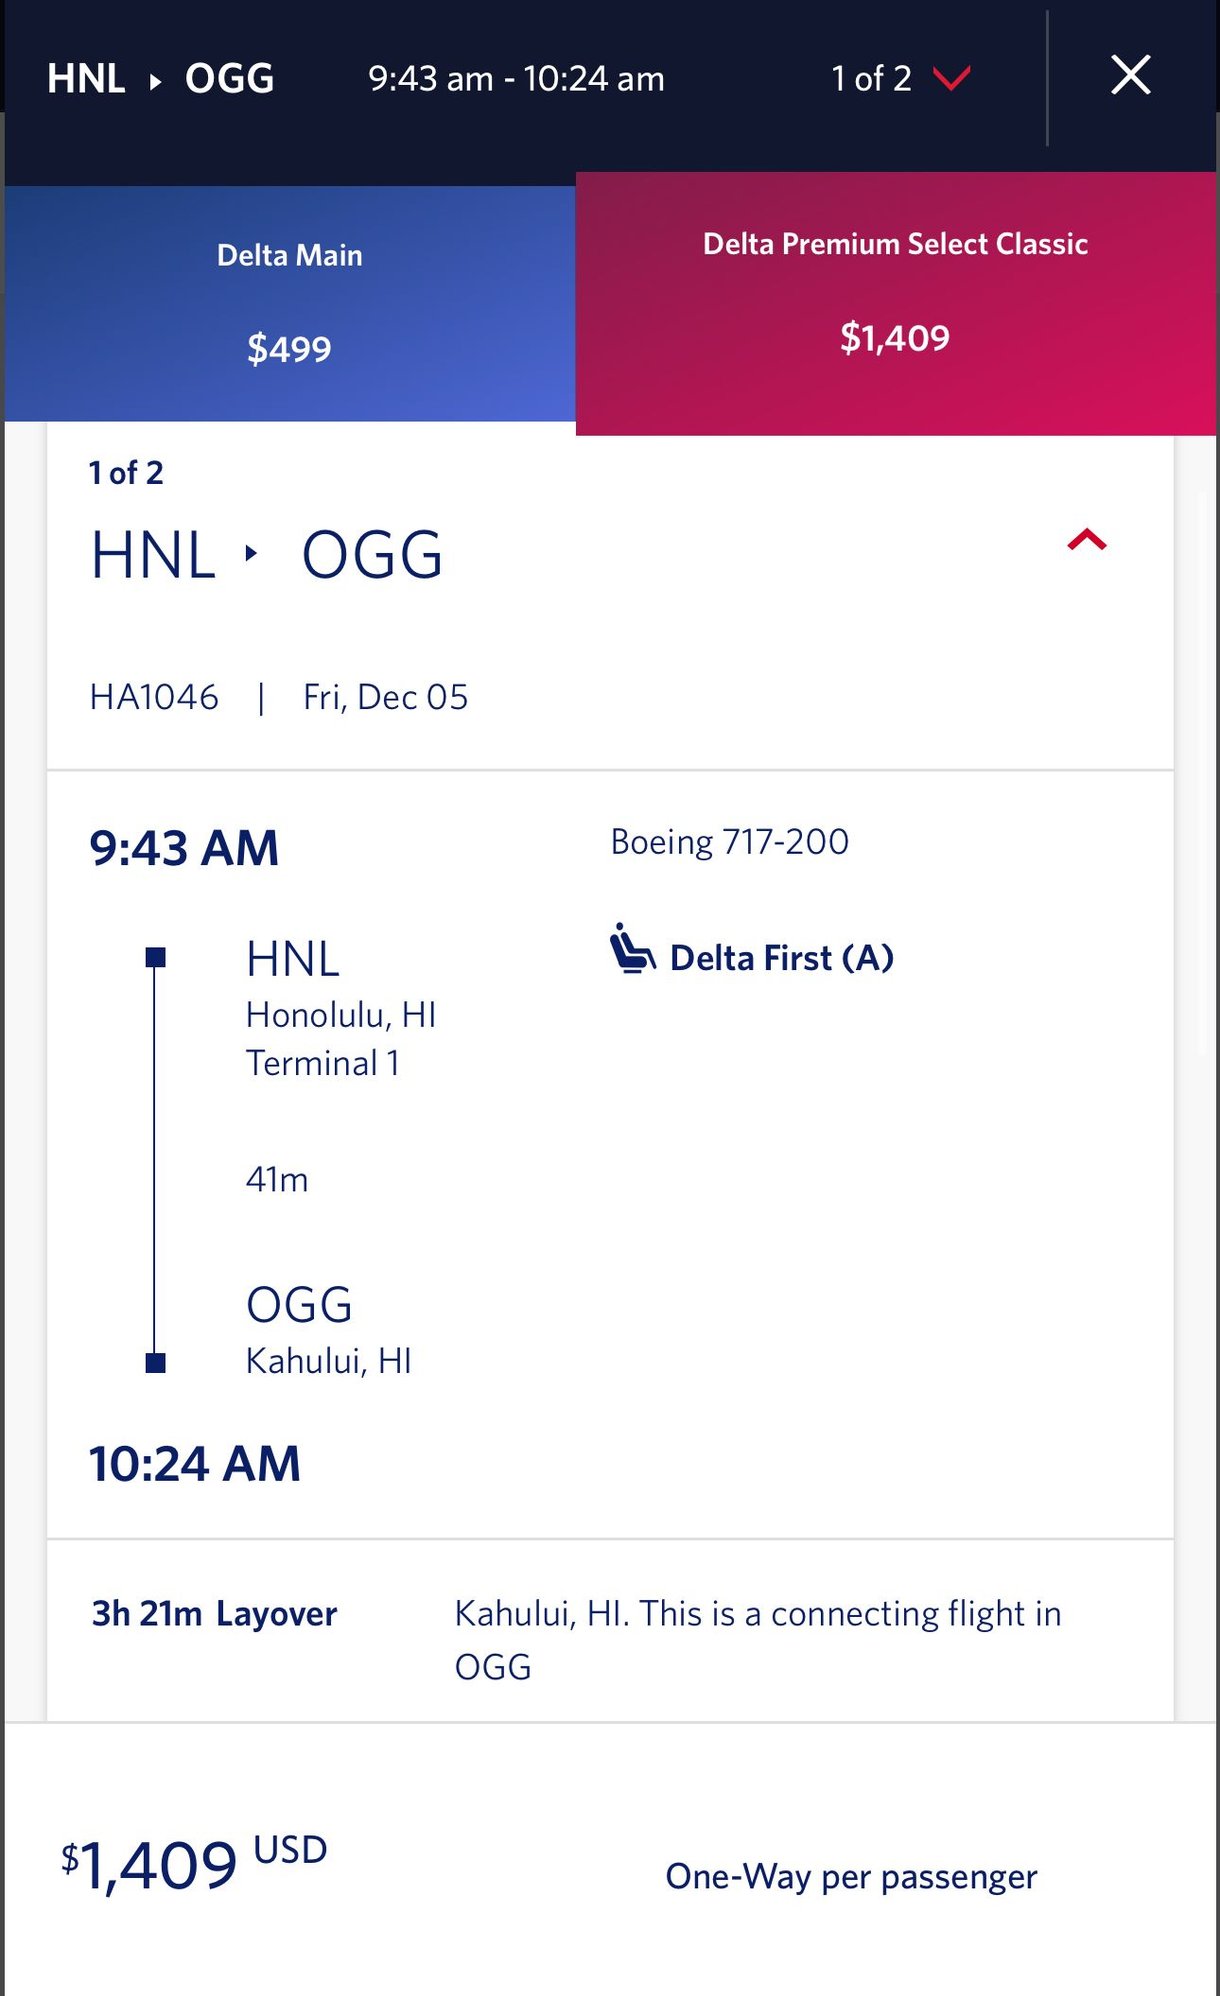Click the Boeing 717-200 aircraft label
1220x1996 pixels.
729,842
